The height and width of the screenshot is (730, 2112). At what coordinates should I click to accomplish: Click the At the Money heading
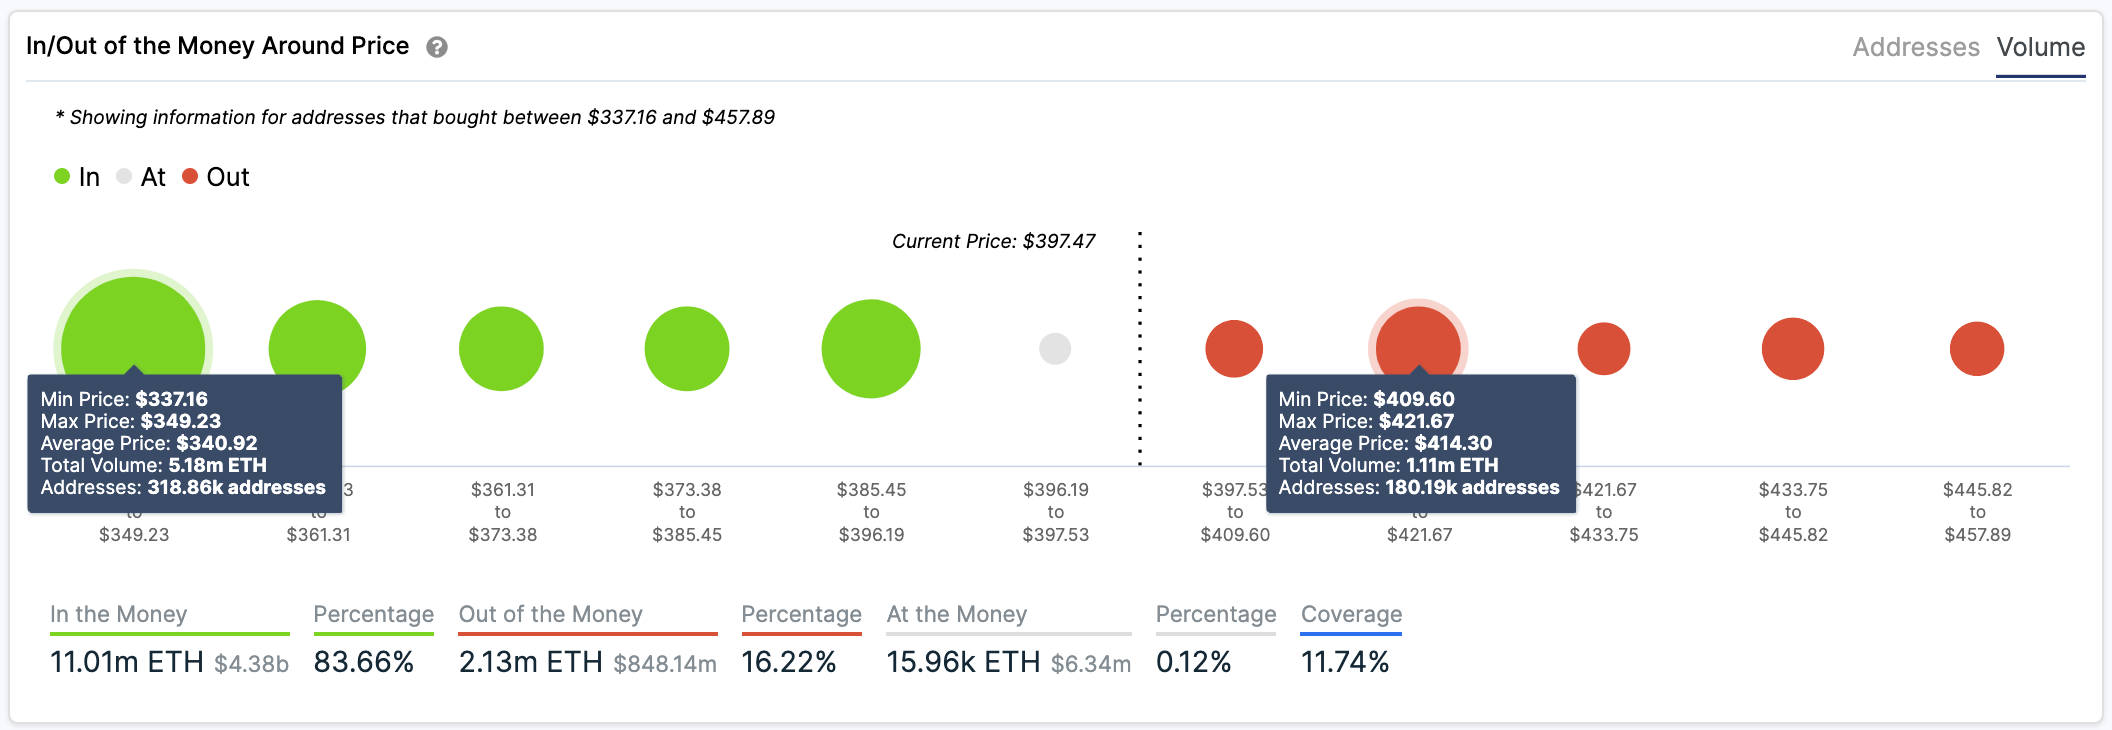957,614
